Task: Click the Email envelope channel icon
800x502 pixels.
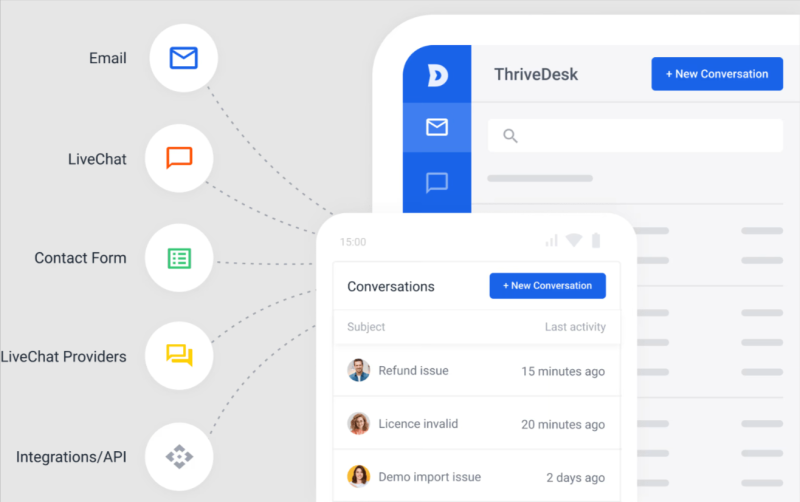Action: (184, 58)
